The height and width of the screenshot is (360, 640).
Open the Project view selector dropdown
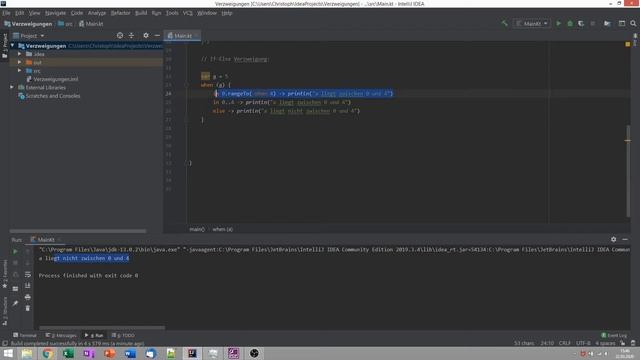29,36
